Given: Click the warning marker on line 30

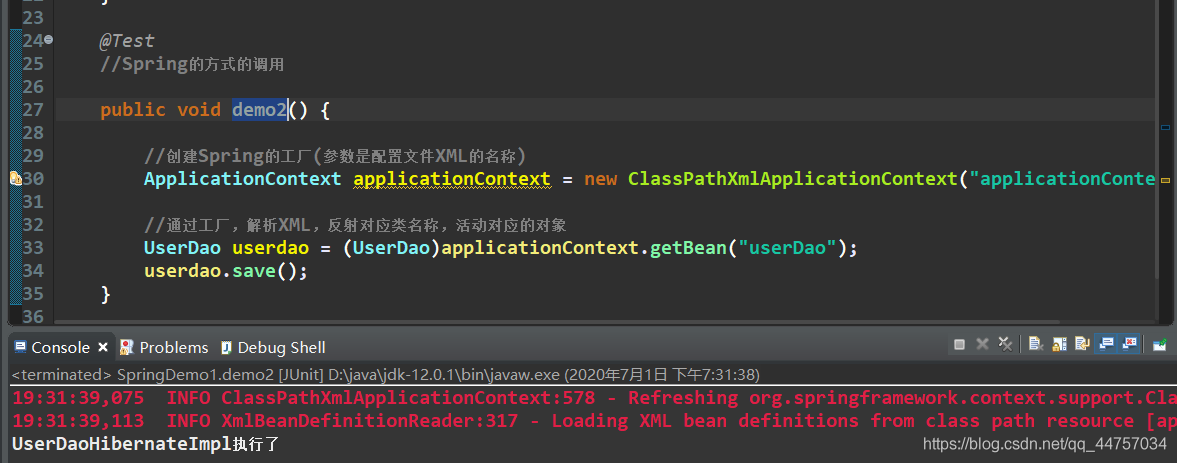Looking at the screenshot, I should point(15,179).
